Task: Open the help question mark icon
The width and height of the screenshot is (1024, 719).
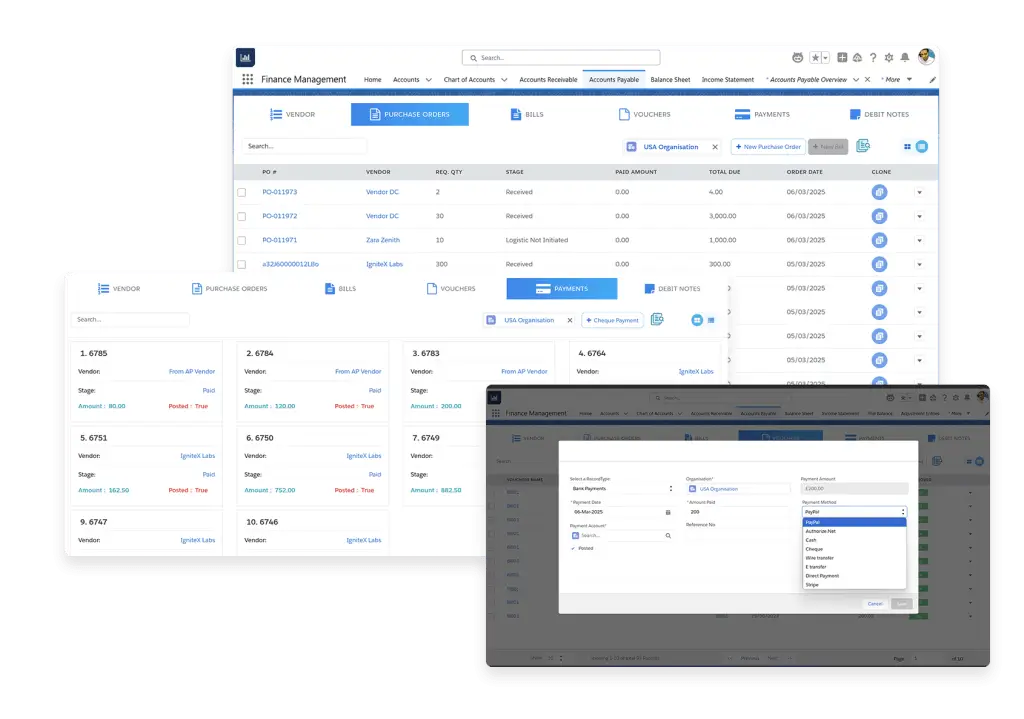Action: [873, 57]
